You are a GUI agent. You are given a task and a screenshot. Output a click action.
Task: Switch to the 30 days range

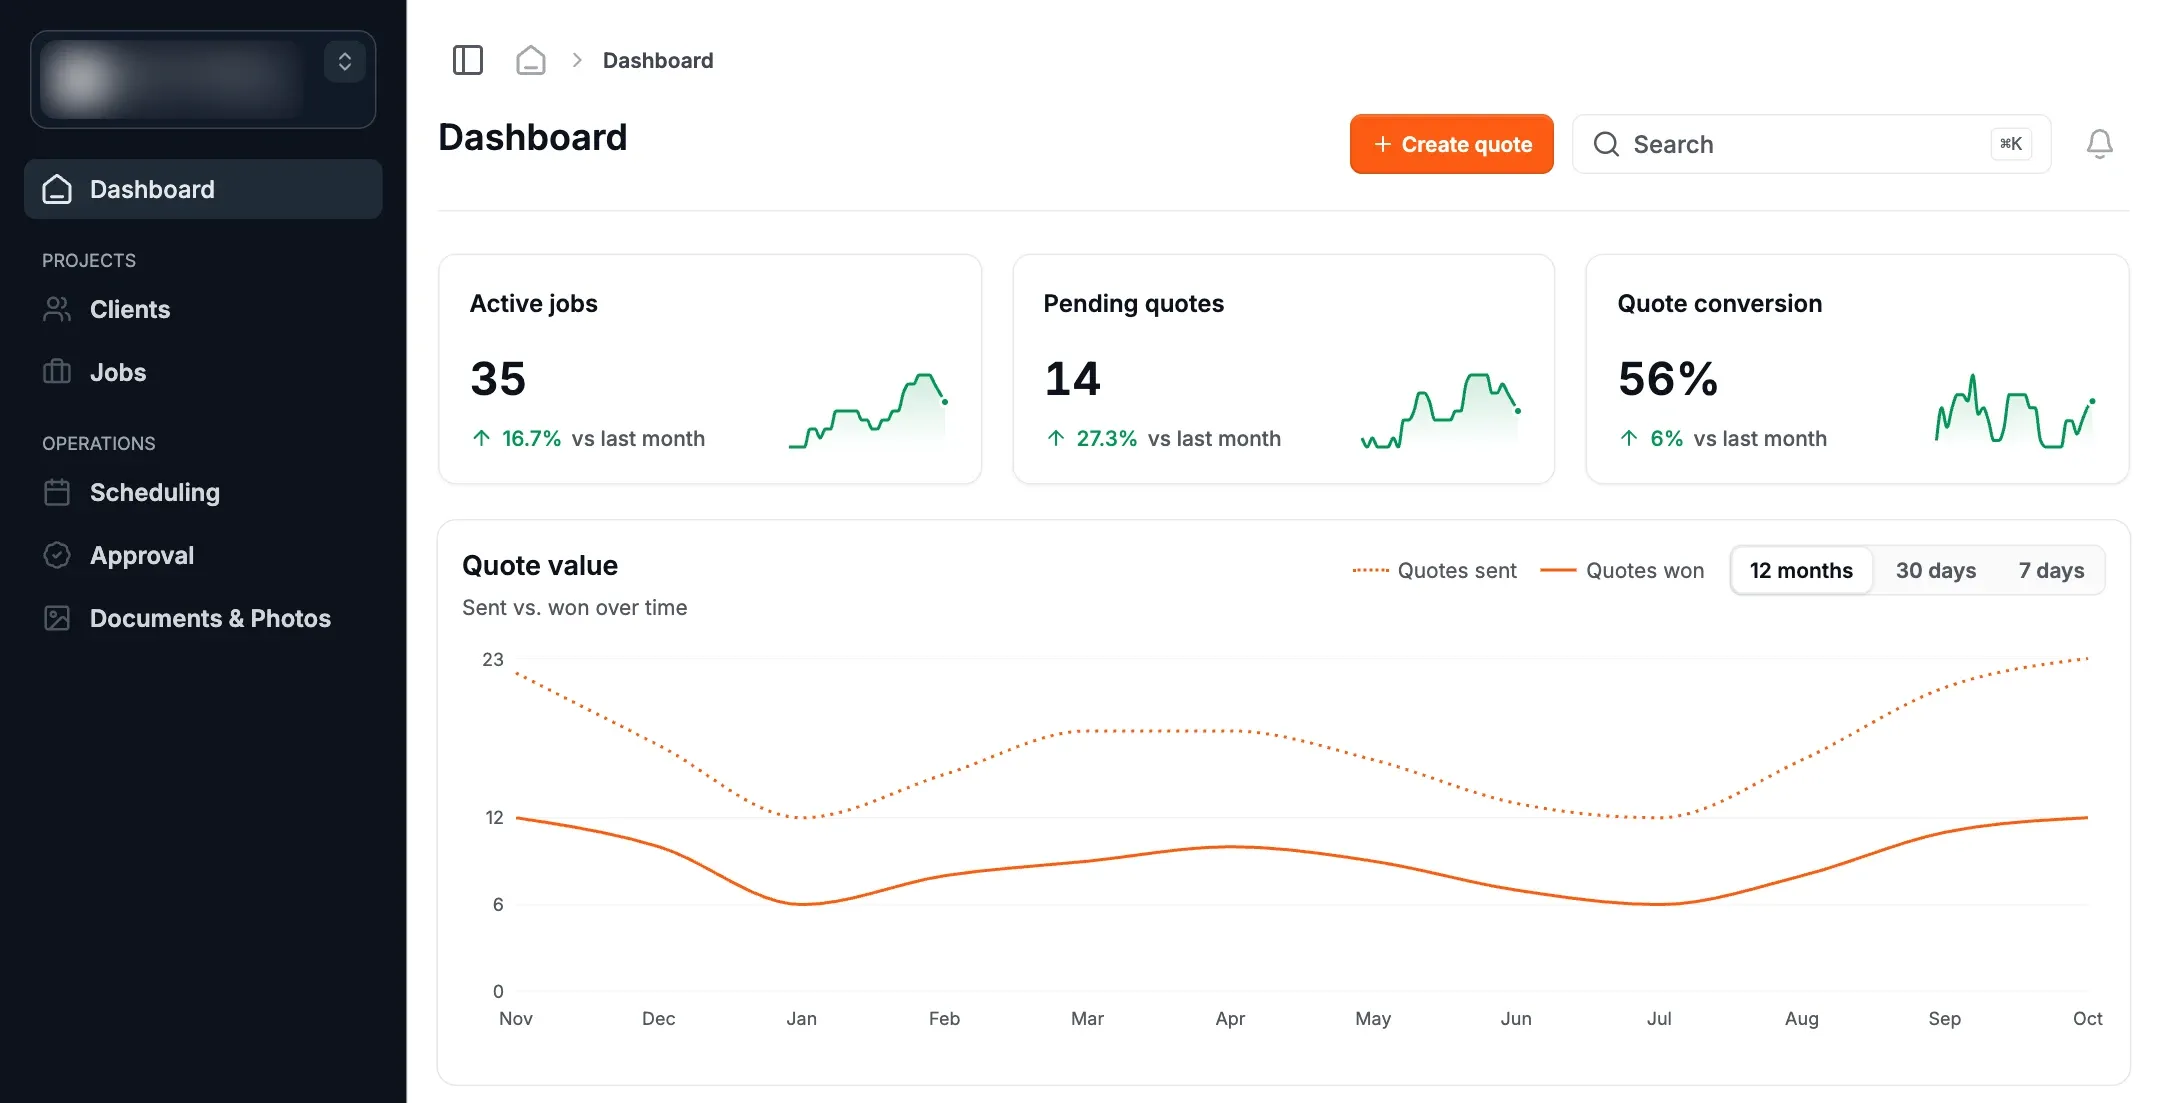coord(1936,570)
